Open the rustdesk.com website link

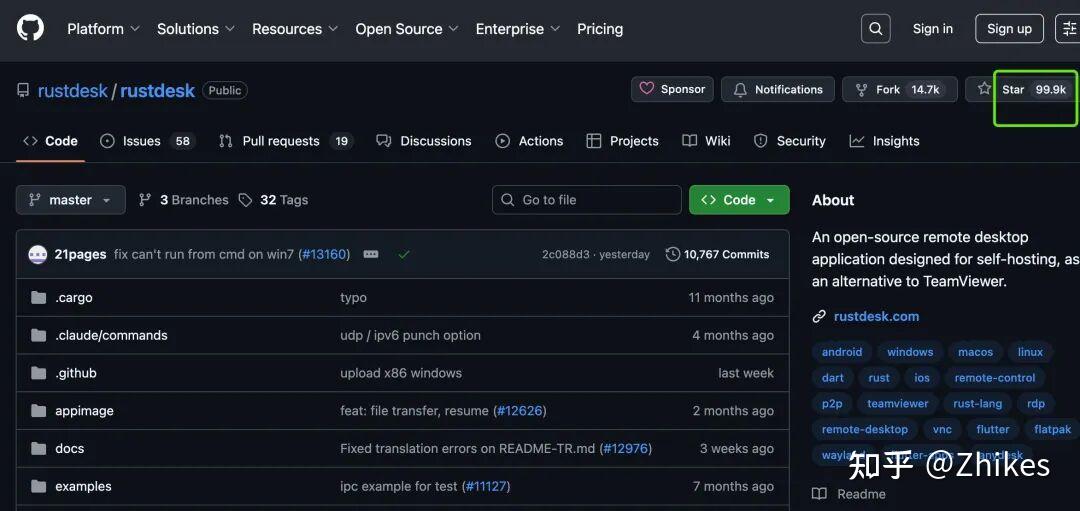(876, 316)
